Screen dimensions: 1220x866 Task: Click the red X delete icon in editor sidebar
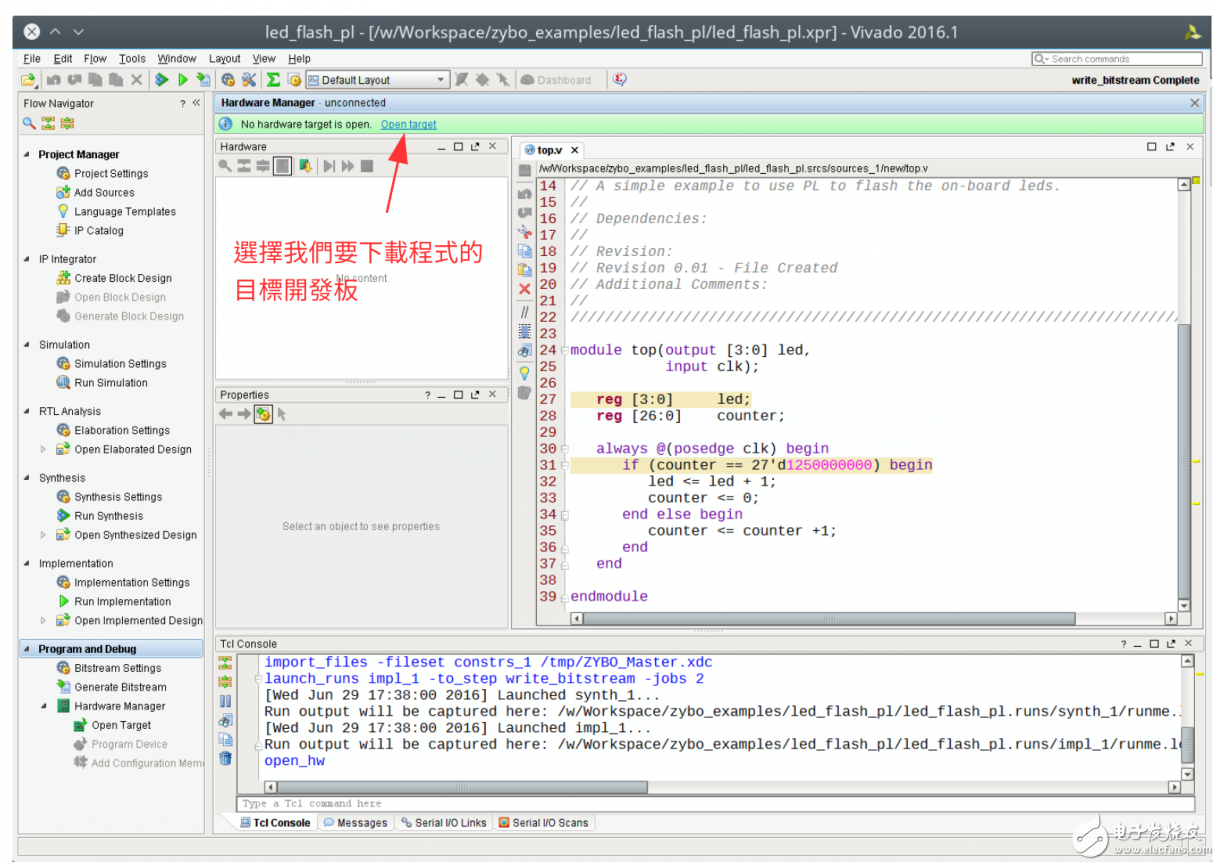pyautogui.click(x=524, y=289)
